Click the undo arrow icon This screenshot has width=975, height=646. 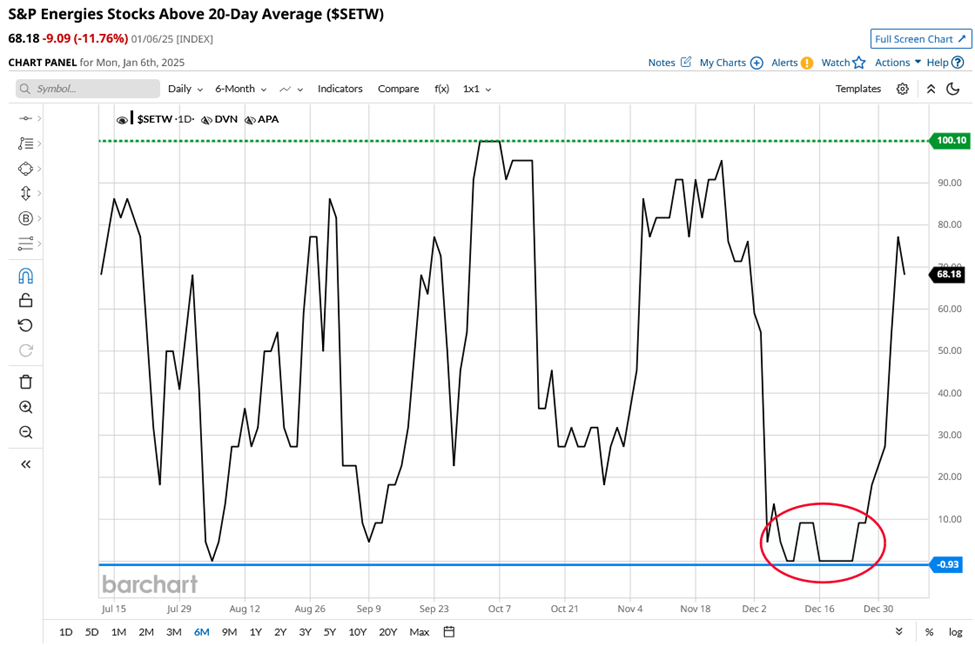[x=26, y=325]
